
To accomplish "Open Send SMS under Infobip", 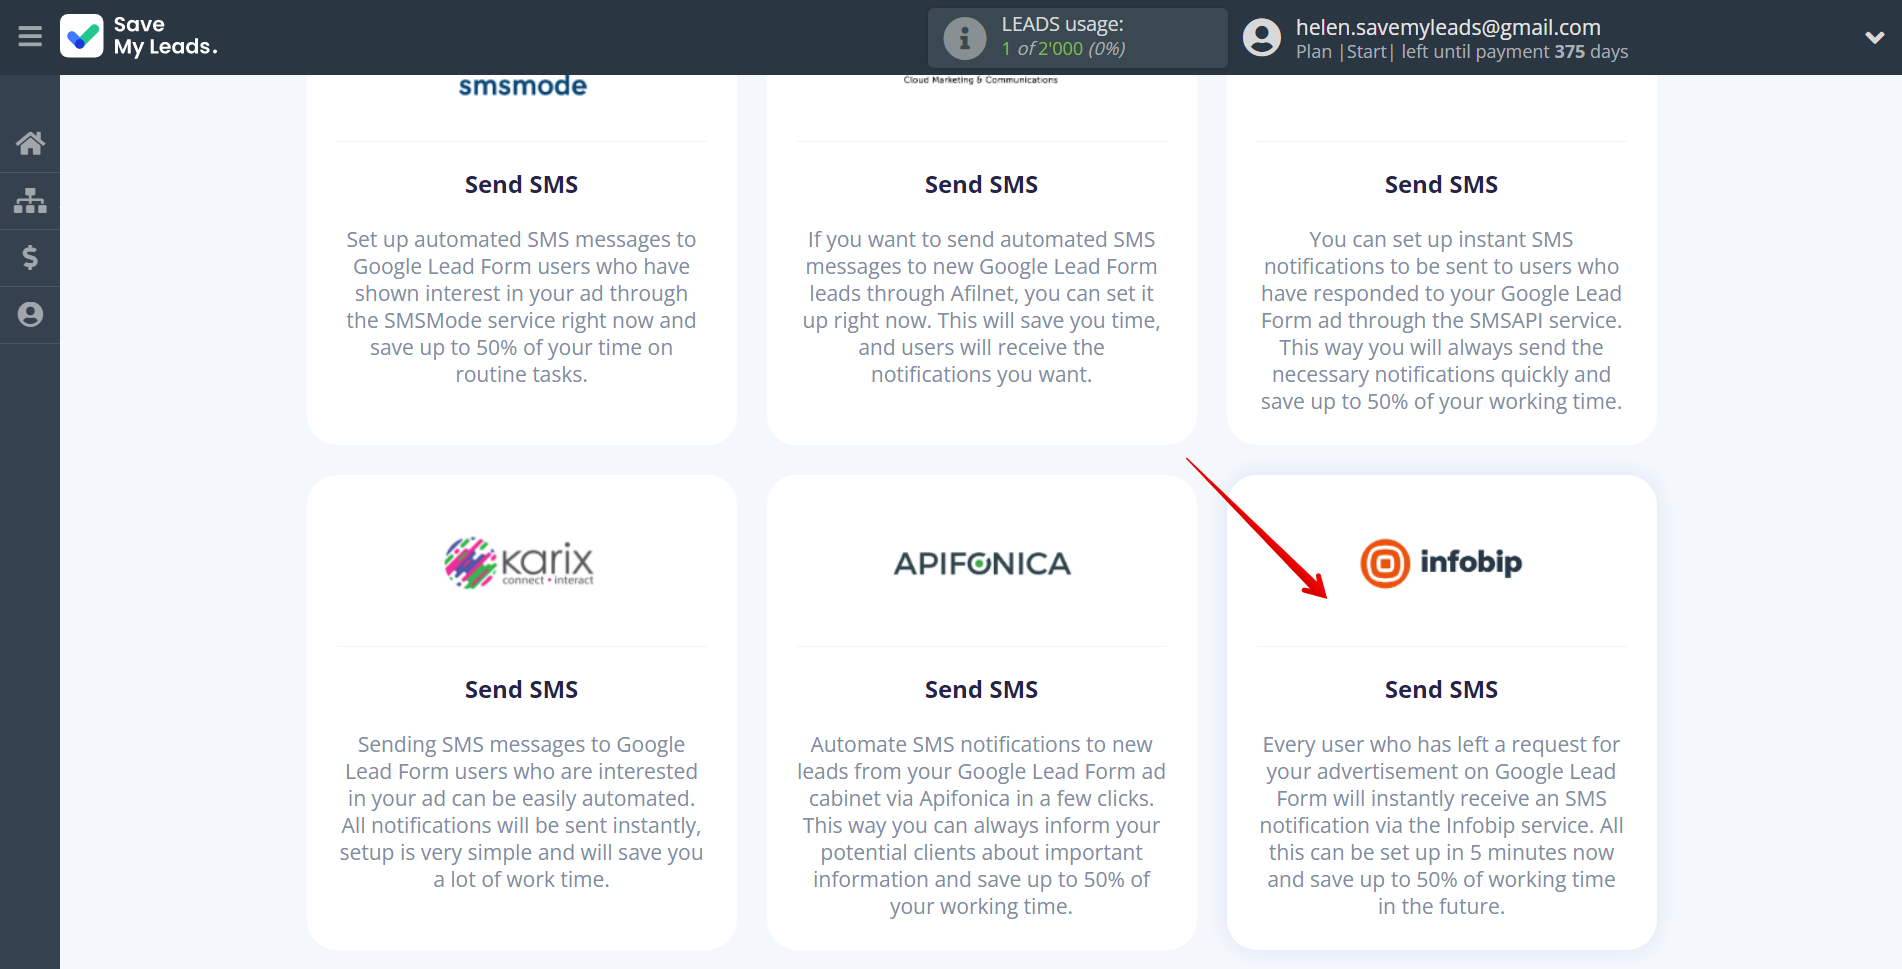I will [x=1441, y=690].
